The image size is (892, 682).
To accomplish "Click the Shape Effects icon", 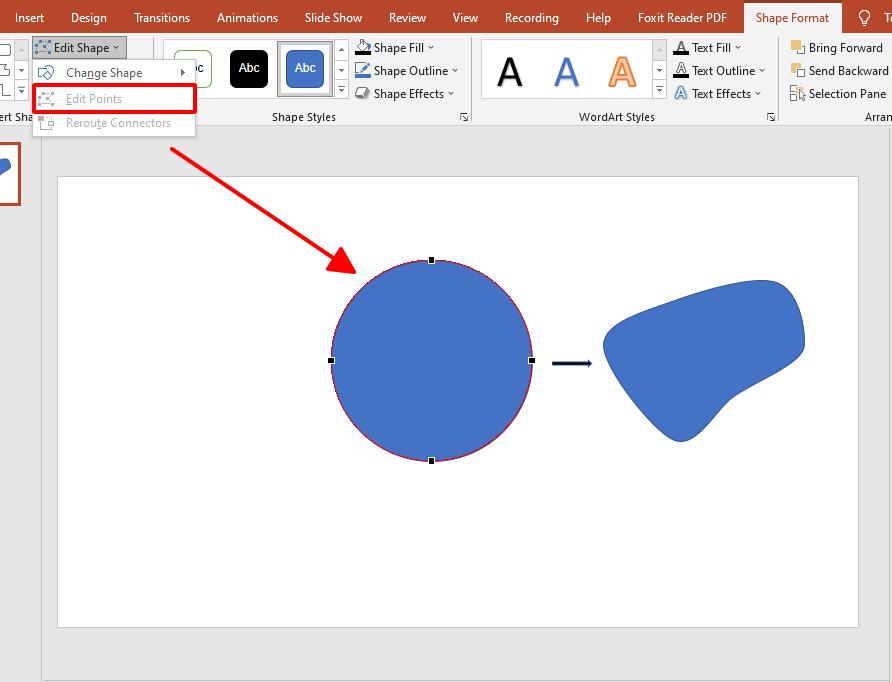I will pyautogui.click(x=363, y=93).
